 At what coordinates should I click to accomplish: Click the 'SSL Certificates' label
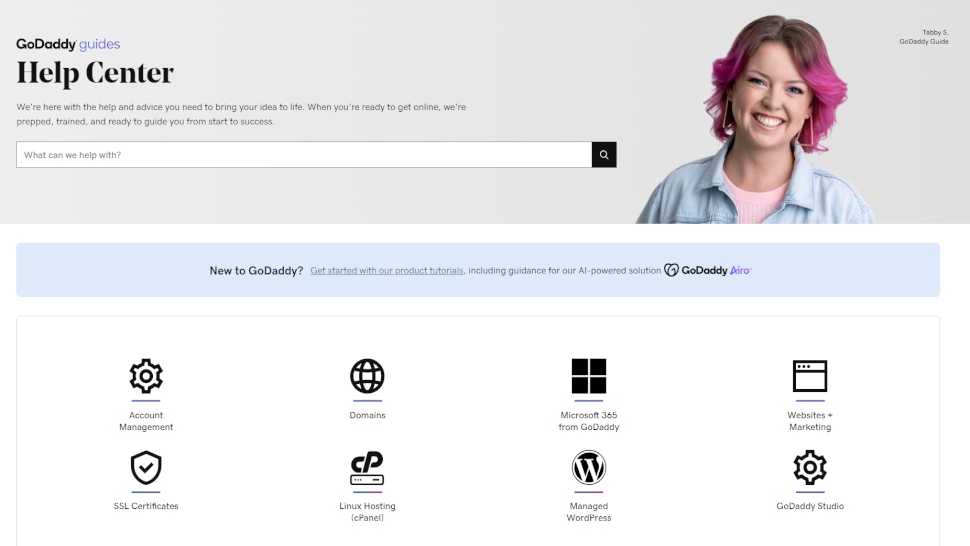(x=146, y=506)
